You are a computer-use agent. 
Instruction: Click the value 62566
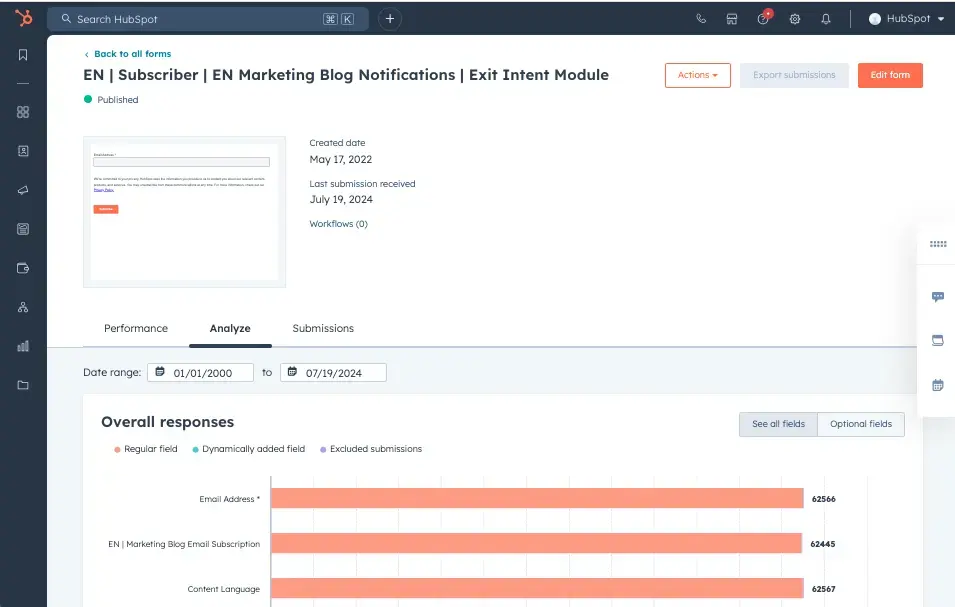823,499
